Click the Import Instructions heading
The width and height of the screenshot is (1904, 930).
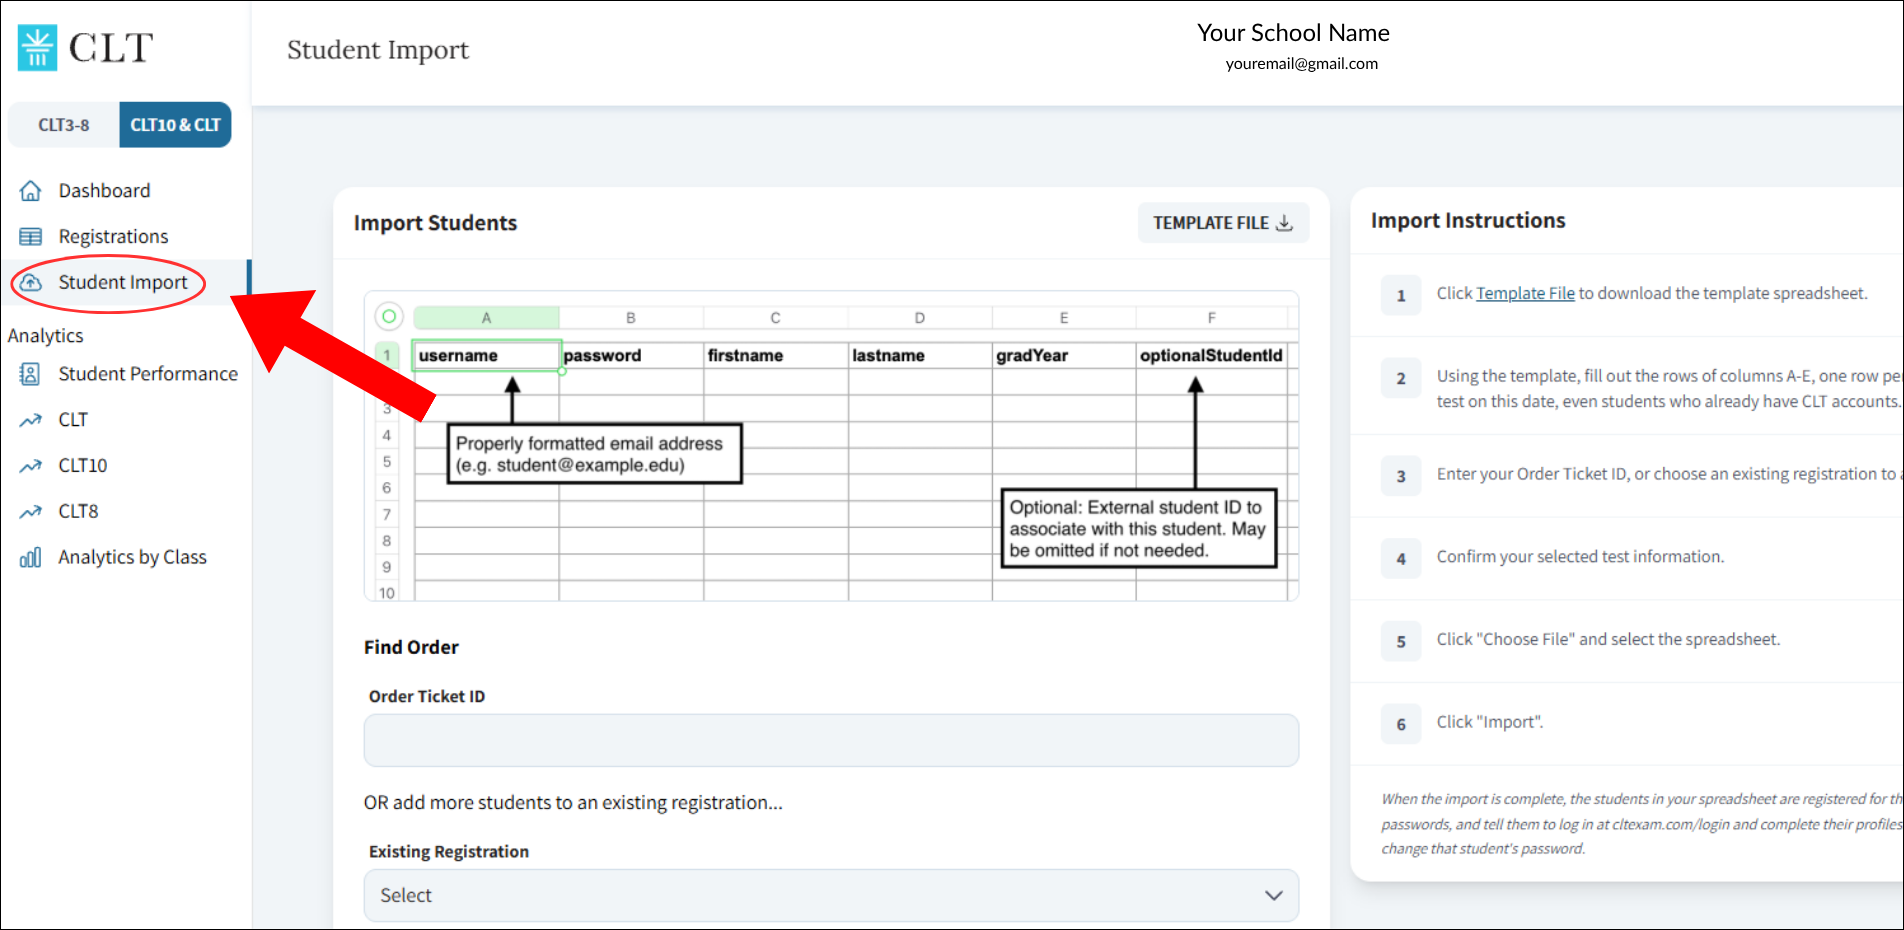(x=1468, y=221)
